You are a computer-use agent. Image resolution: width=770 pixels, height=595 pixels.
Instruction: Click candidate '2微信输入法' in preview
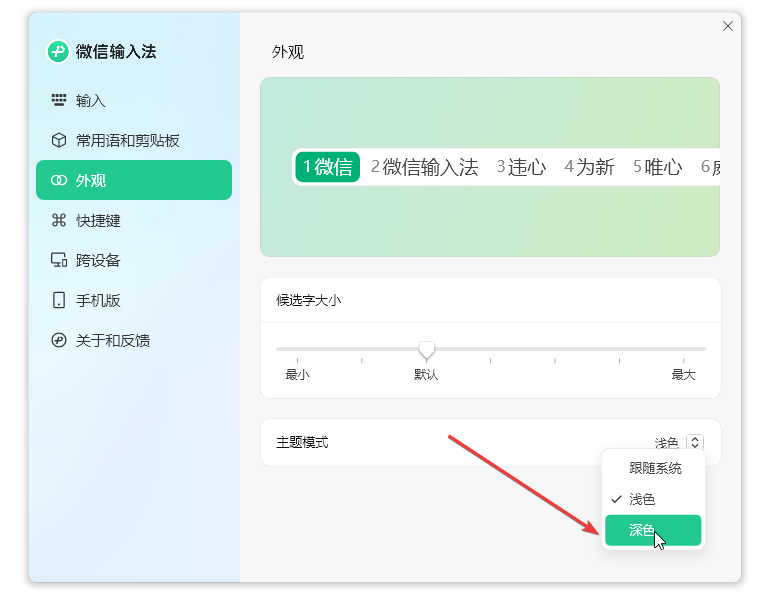[x=425, y=167]
